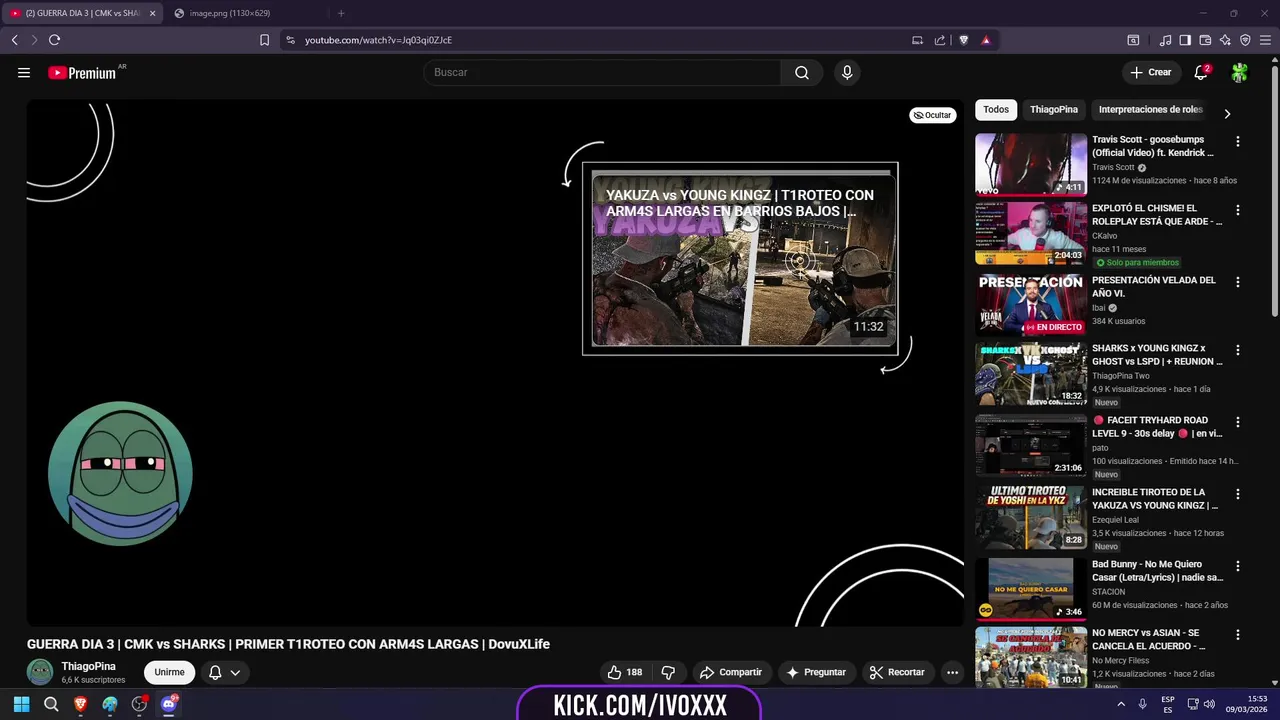This screenshot has height=720, width=1280.
Task: Expand the notification bell subscription dropdown
Action: click(x=224, y=672)
